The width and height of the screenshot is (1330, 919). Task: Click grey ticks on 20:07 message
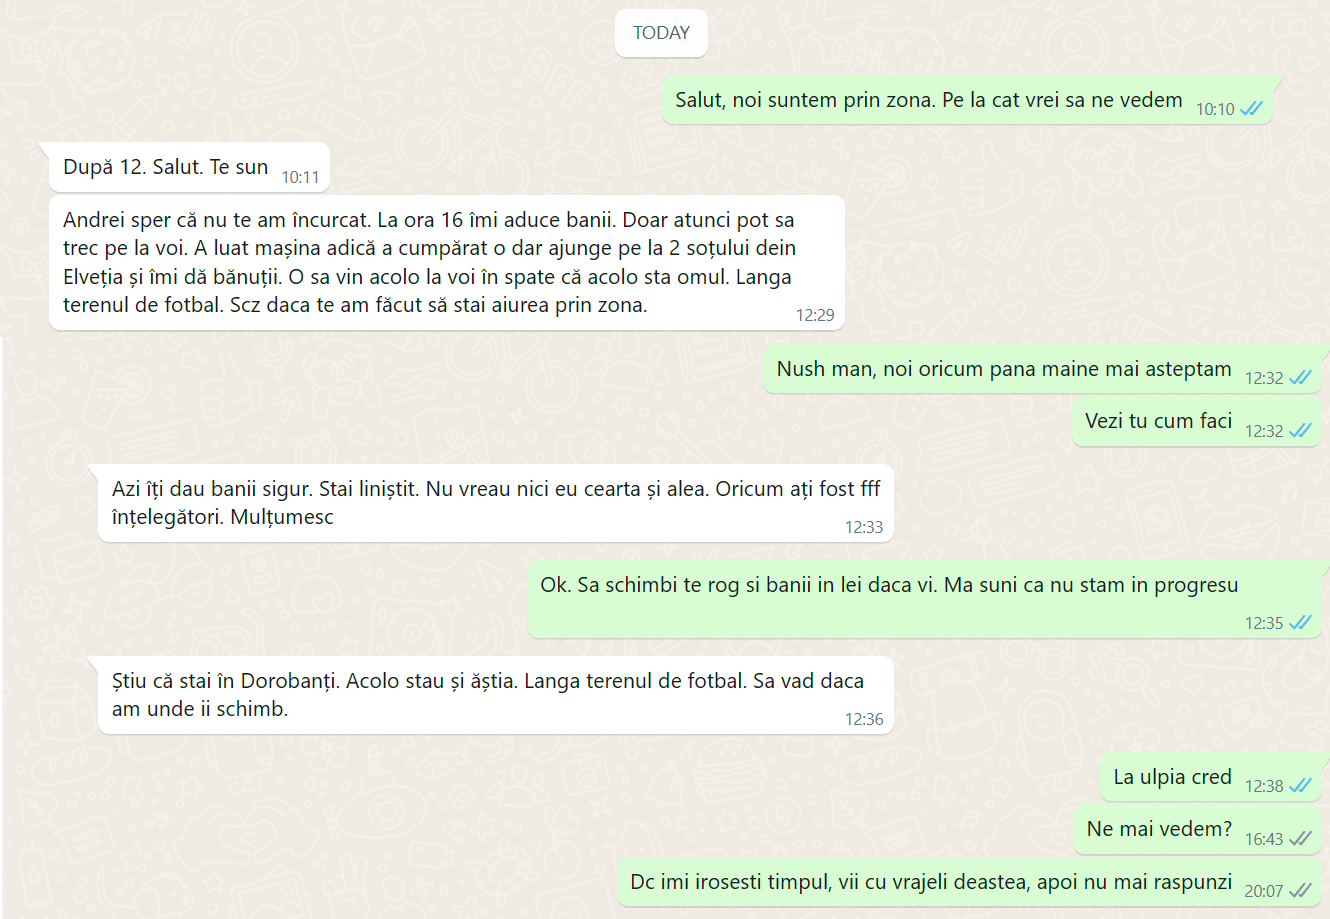(1300, 891)
